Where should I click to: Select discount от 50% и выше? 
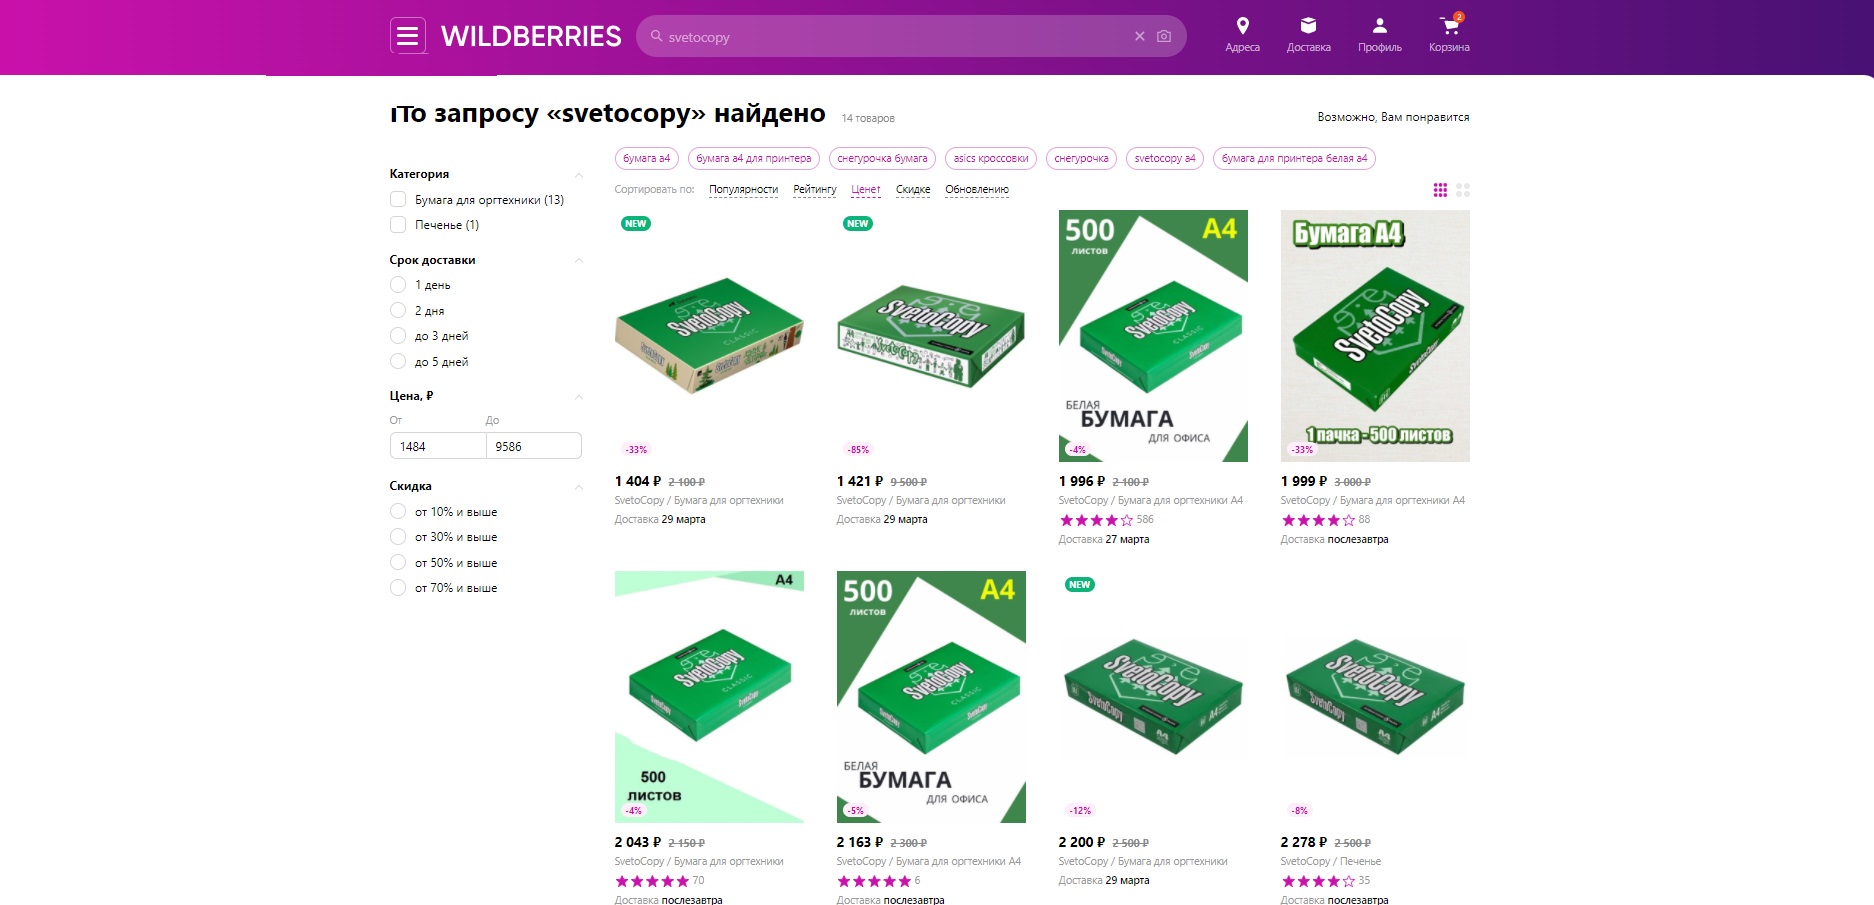tap(398, 563)
